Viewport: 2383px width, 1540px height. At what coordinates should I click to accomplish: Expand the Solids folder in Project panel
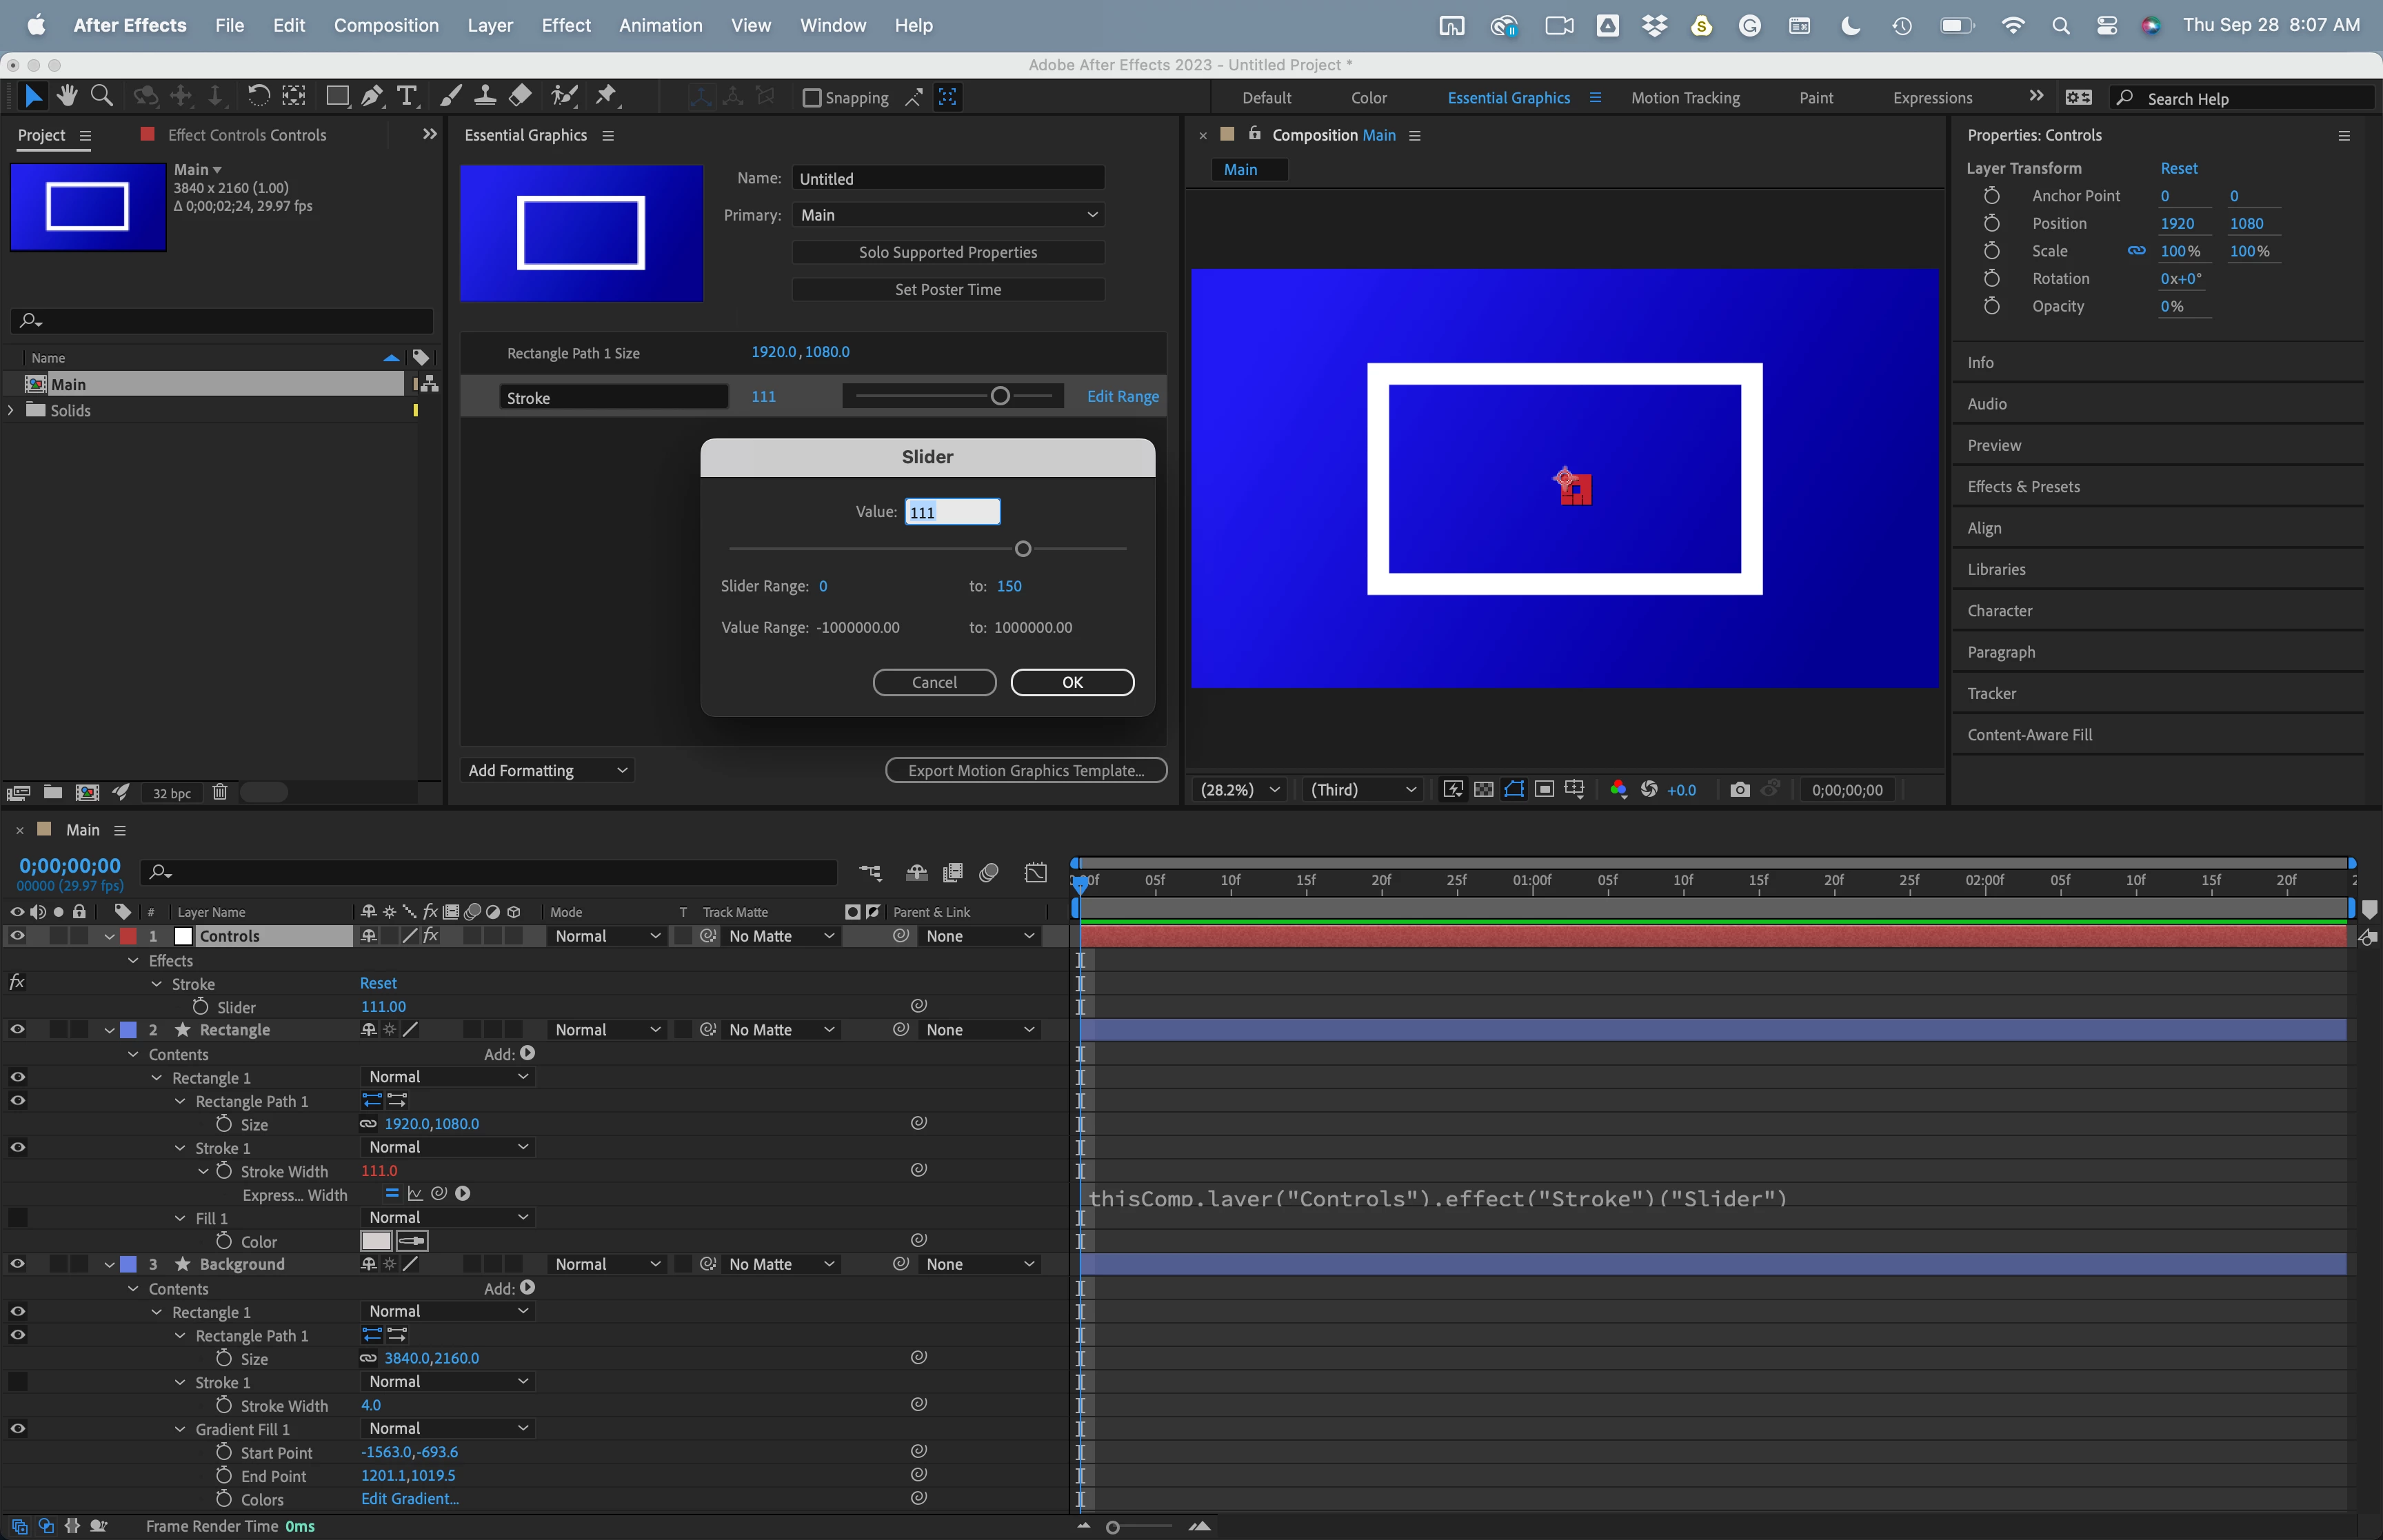pos(11,411)
